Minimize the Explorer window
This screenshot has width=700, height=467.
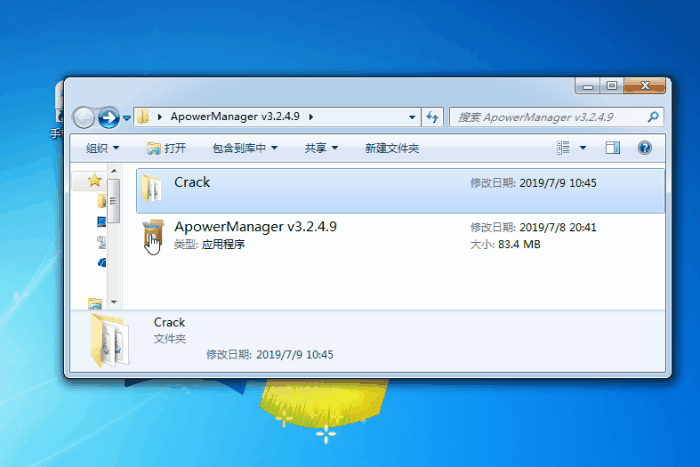(588, 85)
